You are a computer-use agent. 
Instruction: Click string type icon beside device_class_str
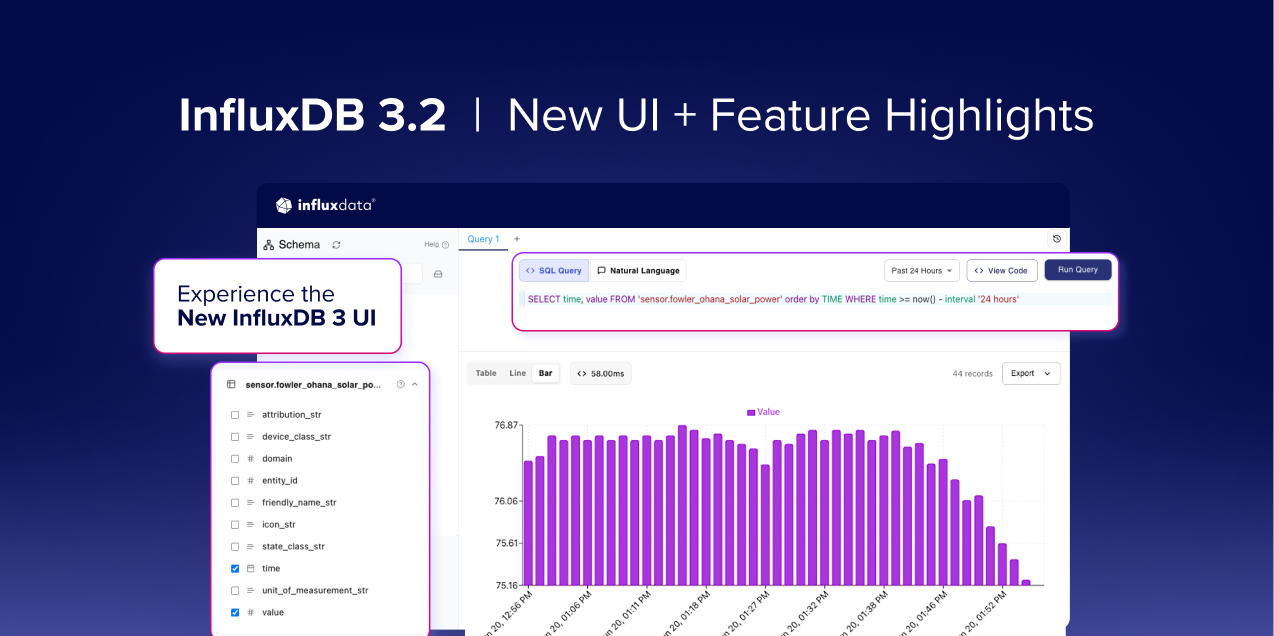[x=250, y=436]
